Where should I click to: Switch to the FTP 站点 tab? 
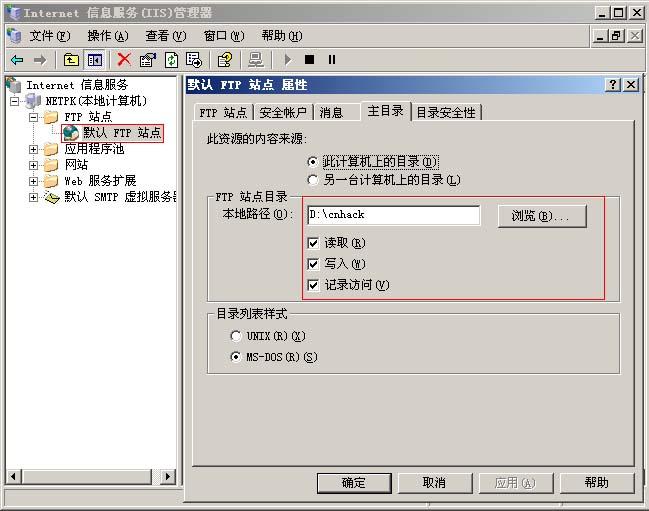pos(223,113)
